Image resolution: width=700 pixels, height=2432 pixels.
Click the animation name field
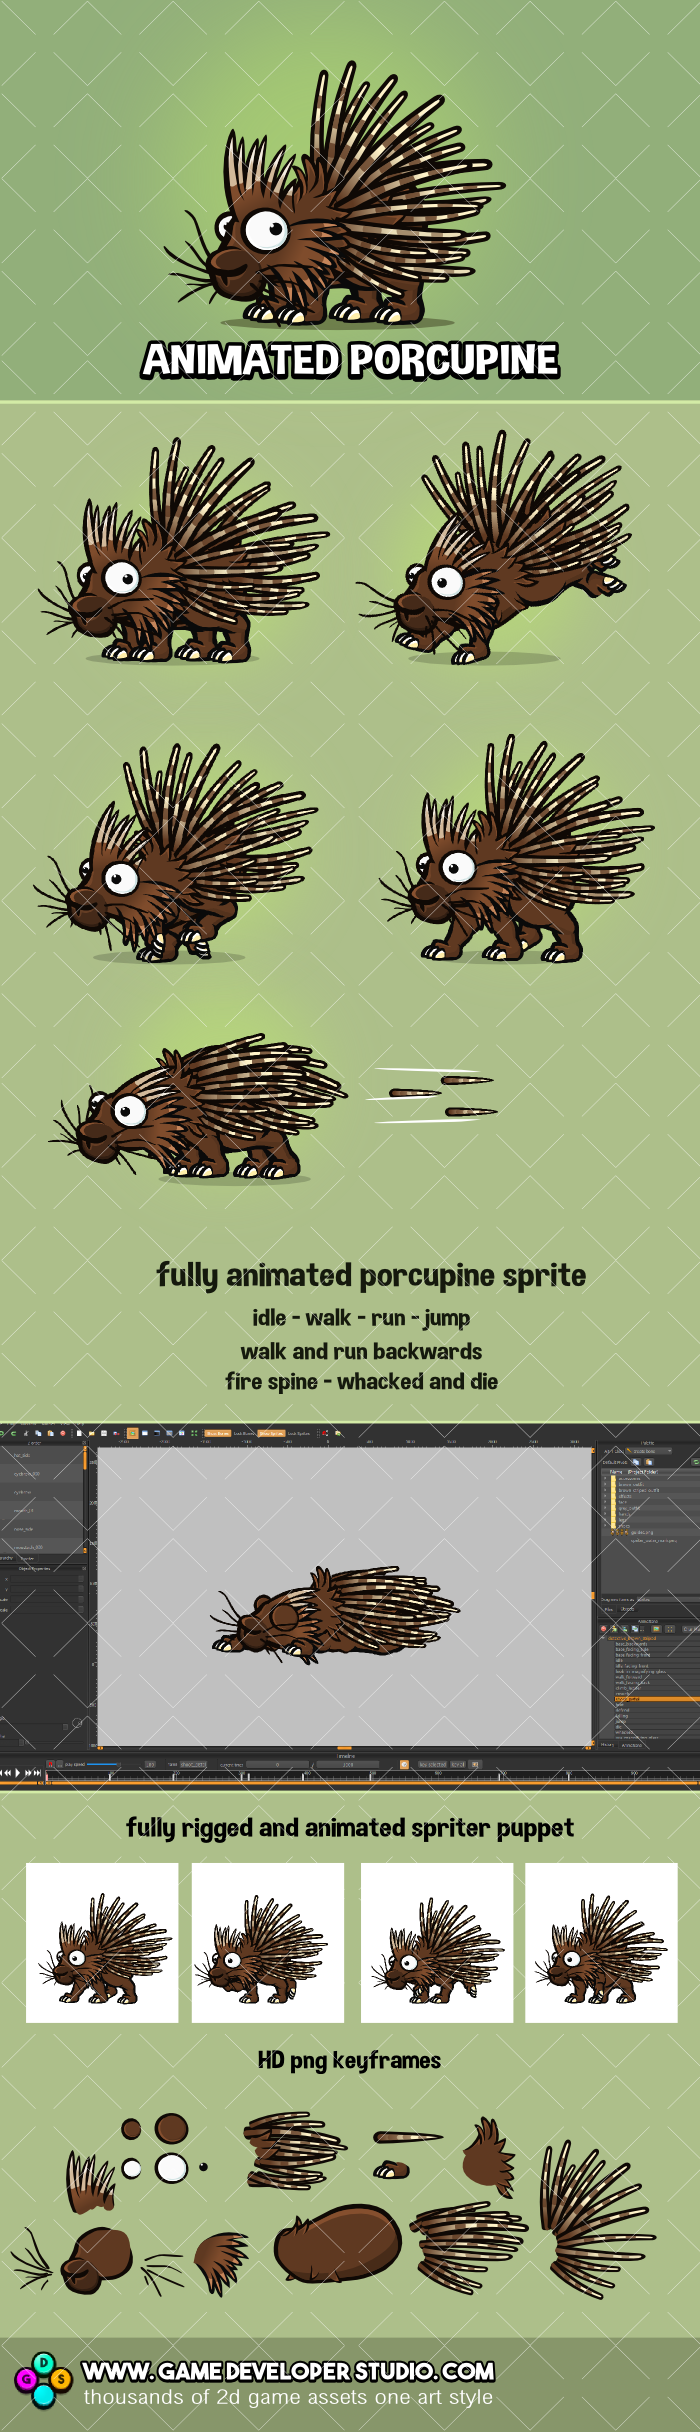click(x=193, y=1764)
